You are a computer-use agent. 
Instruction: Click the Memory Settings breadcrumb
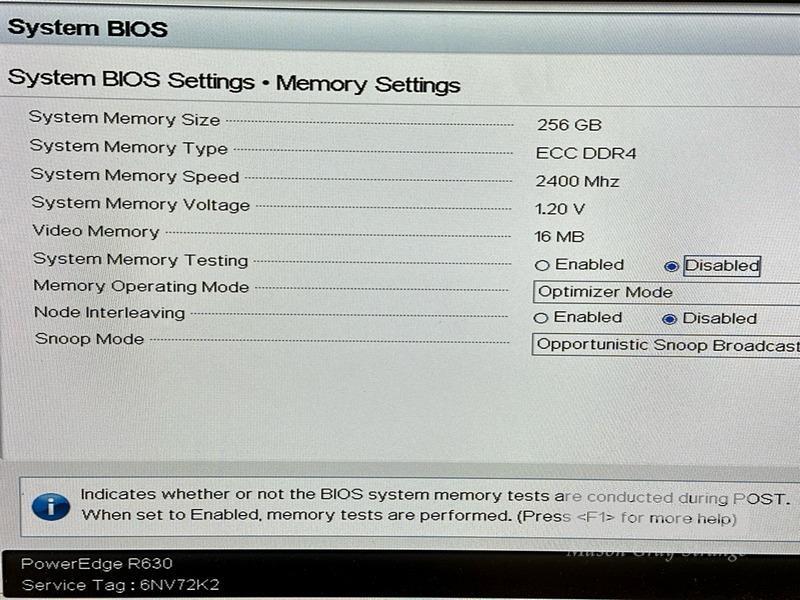(368, 84)
